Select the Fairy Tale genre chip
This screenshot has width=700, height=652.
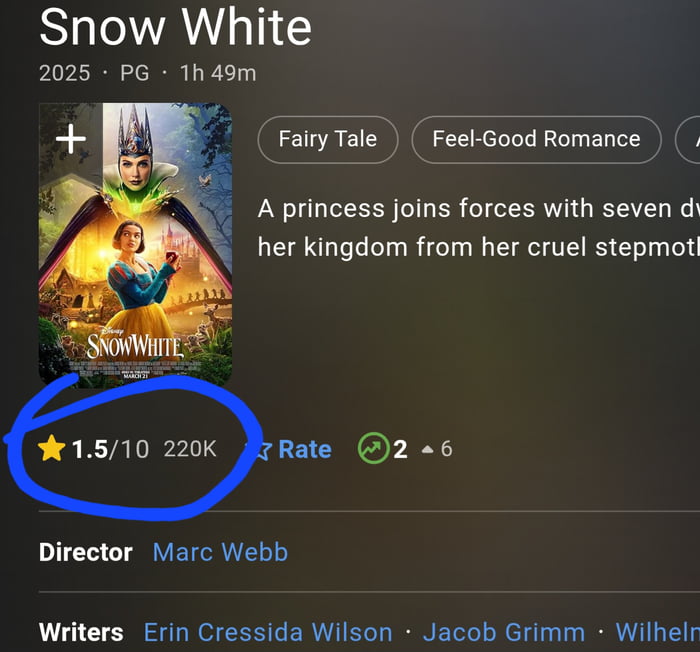point(327,139)
